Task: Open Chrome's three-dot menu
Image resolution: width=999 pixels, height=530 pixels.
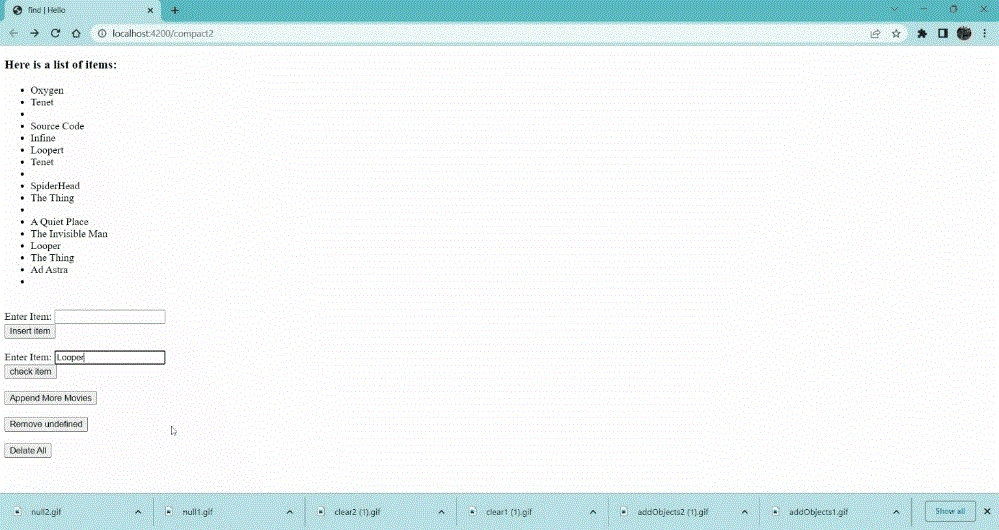Action: click(984, 33)
